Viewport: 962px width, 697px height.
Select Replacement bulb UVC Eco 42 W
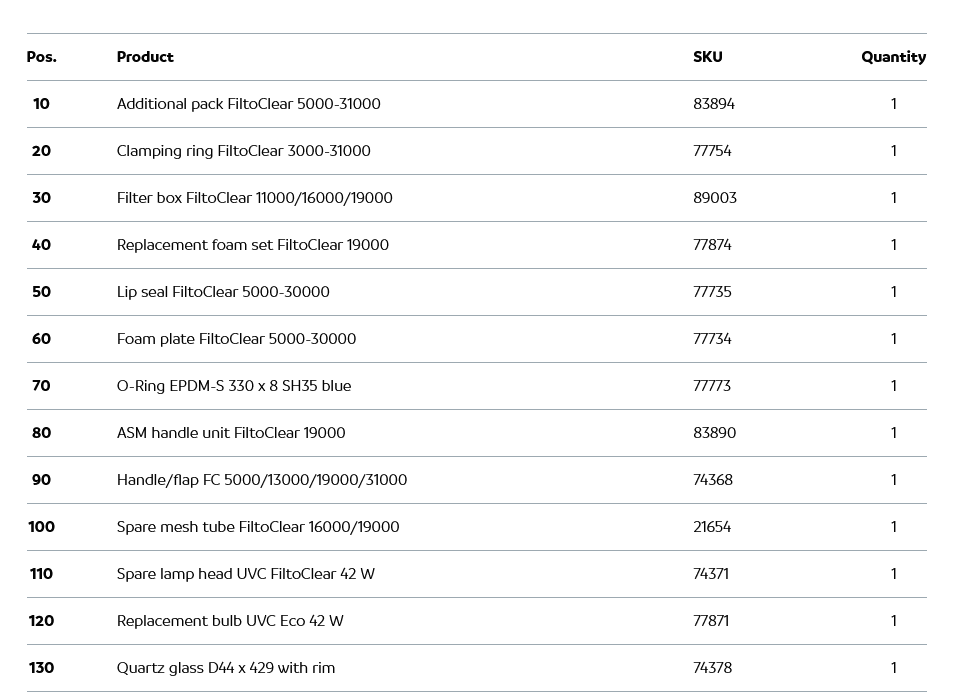230,621
